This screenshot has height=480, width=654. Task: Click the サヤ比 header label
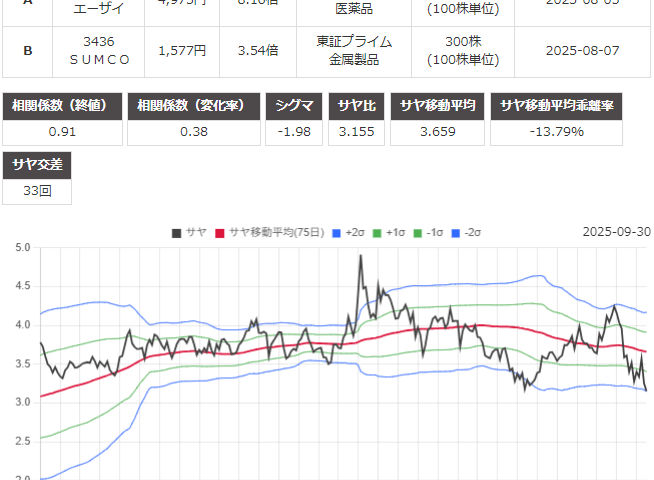pyautogui.click(x=359, y=107)
